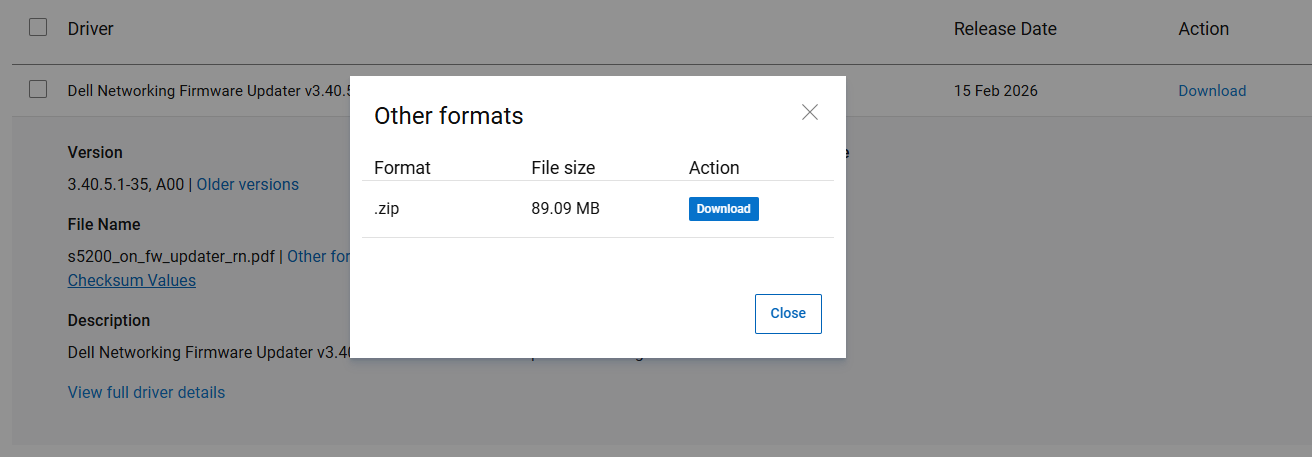View full driver details
The width and height of the screenshot is (1312, 457).
pos(146,392)
